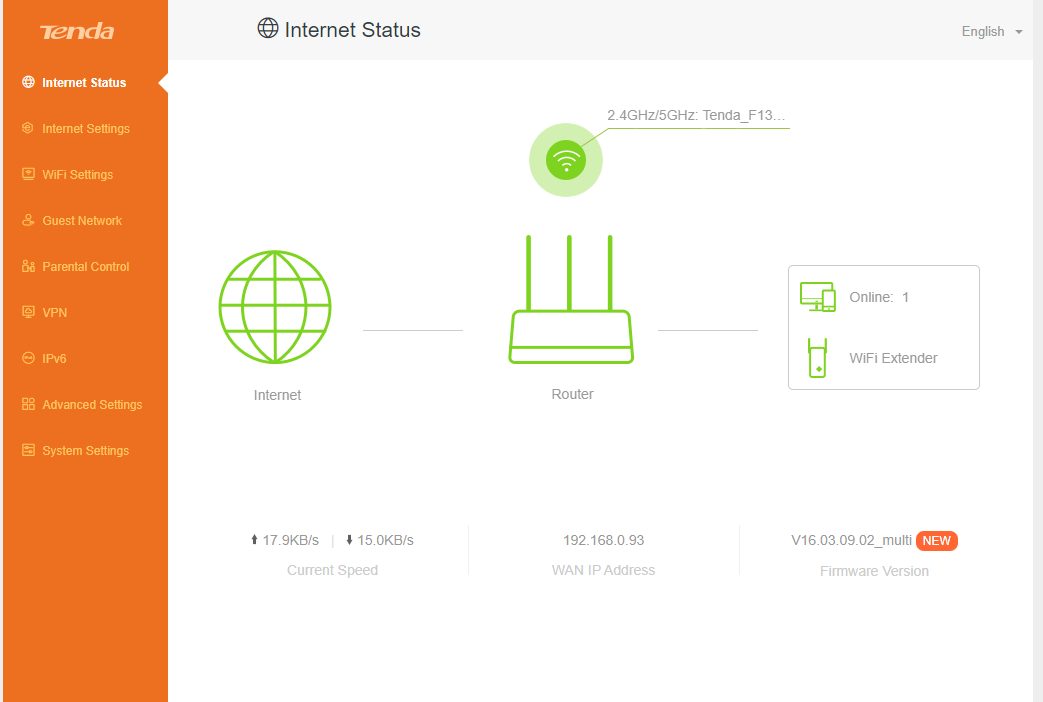1043x702 pixels.
Task: Expand language list via dropdown arrow
Action: [x=1018, y=32]
